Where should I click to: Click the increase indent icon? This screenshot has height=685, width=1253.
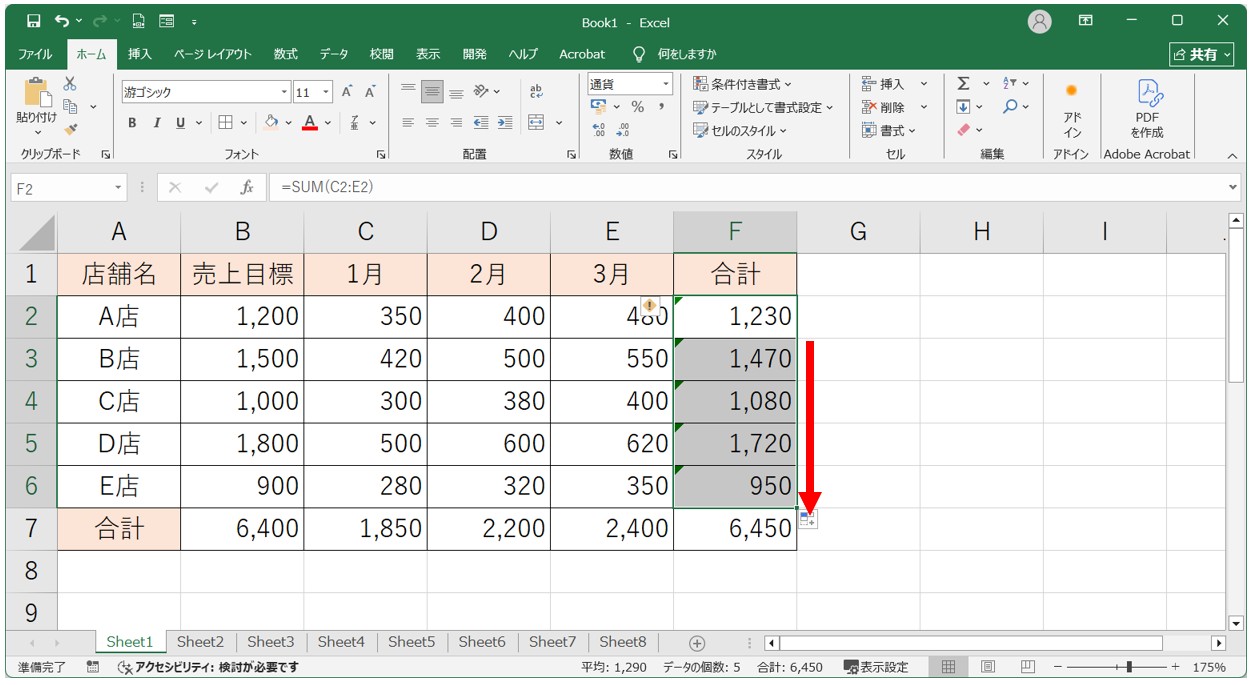click(505, 123)
